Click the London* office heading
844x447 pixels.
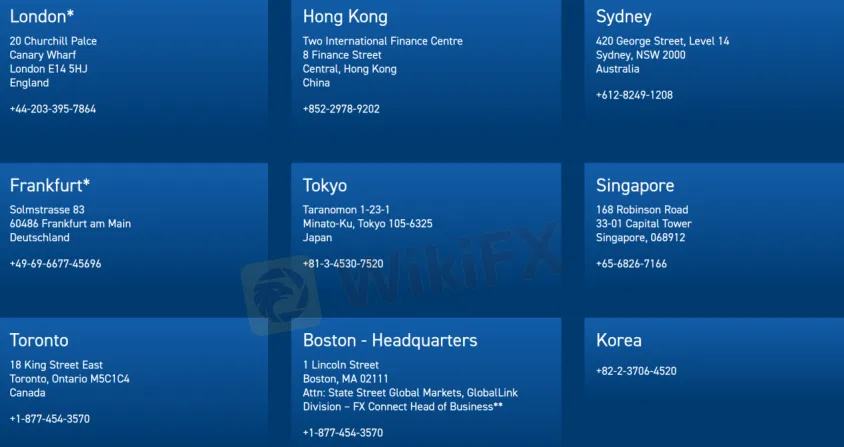42,17
